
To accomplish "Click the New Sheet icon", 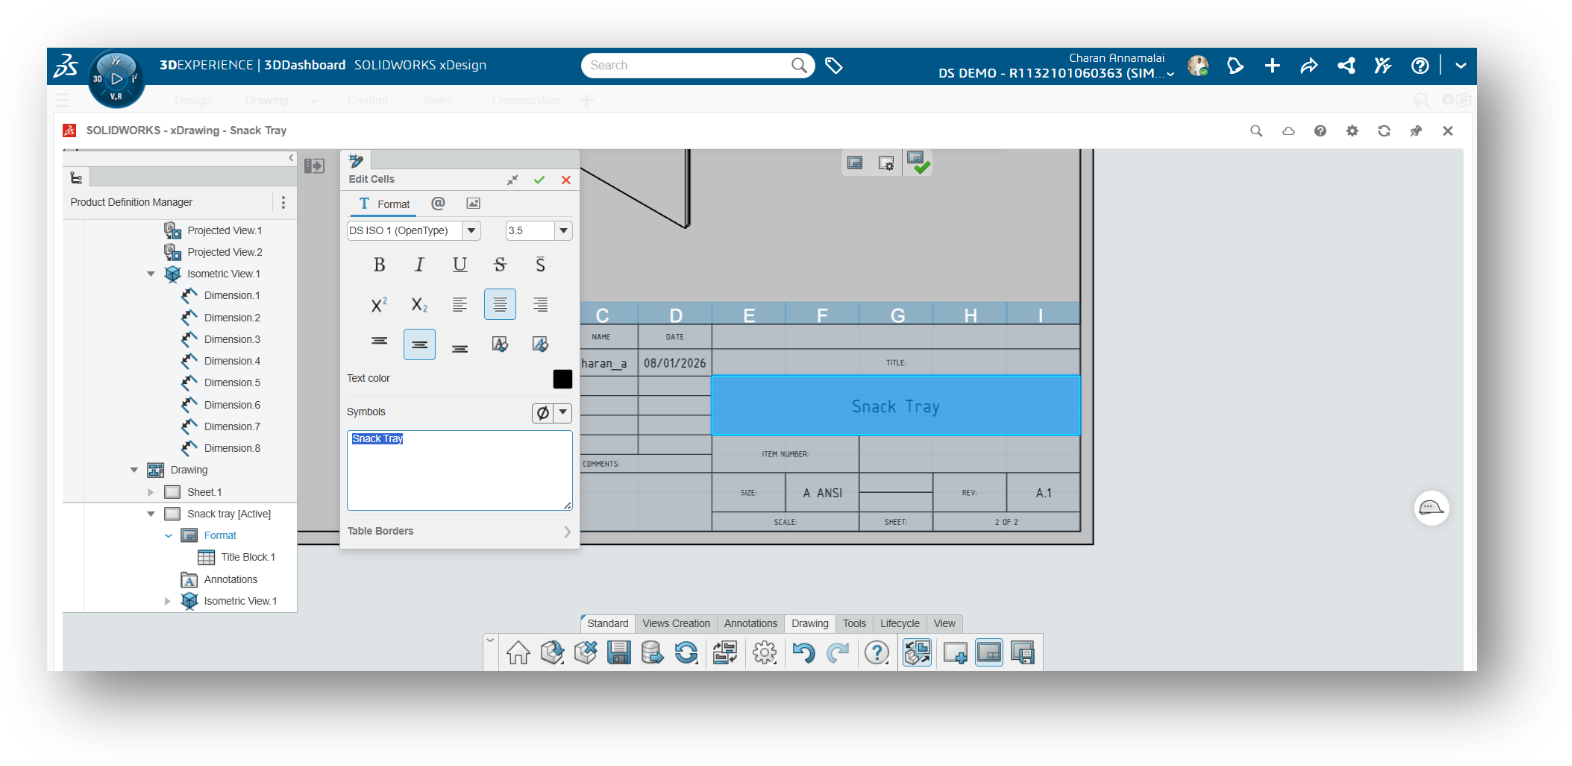I will click(955, 653).
